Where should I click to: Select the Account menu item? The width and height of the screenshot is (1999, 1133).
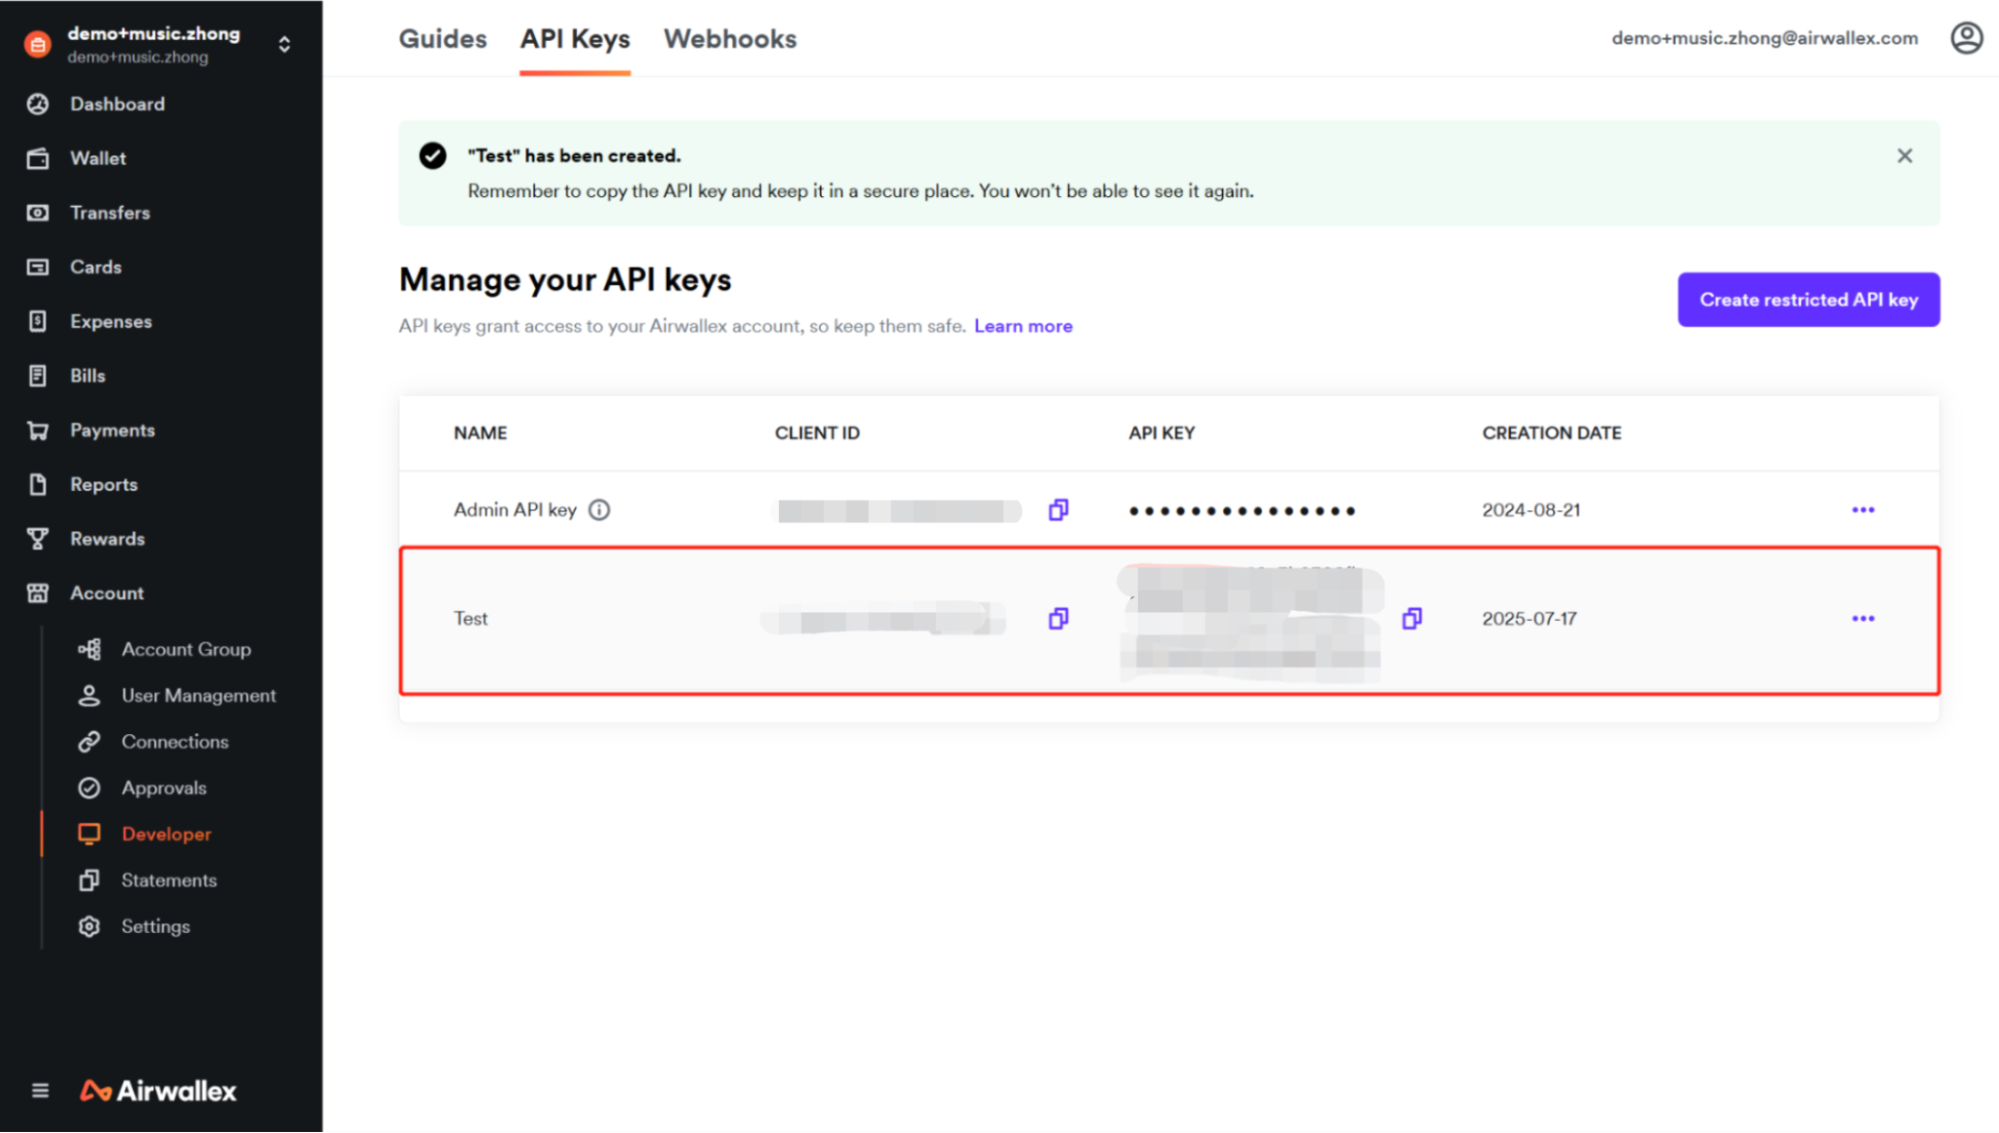pyautogui.click(x=106, y=593)
